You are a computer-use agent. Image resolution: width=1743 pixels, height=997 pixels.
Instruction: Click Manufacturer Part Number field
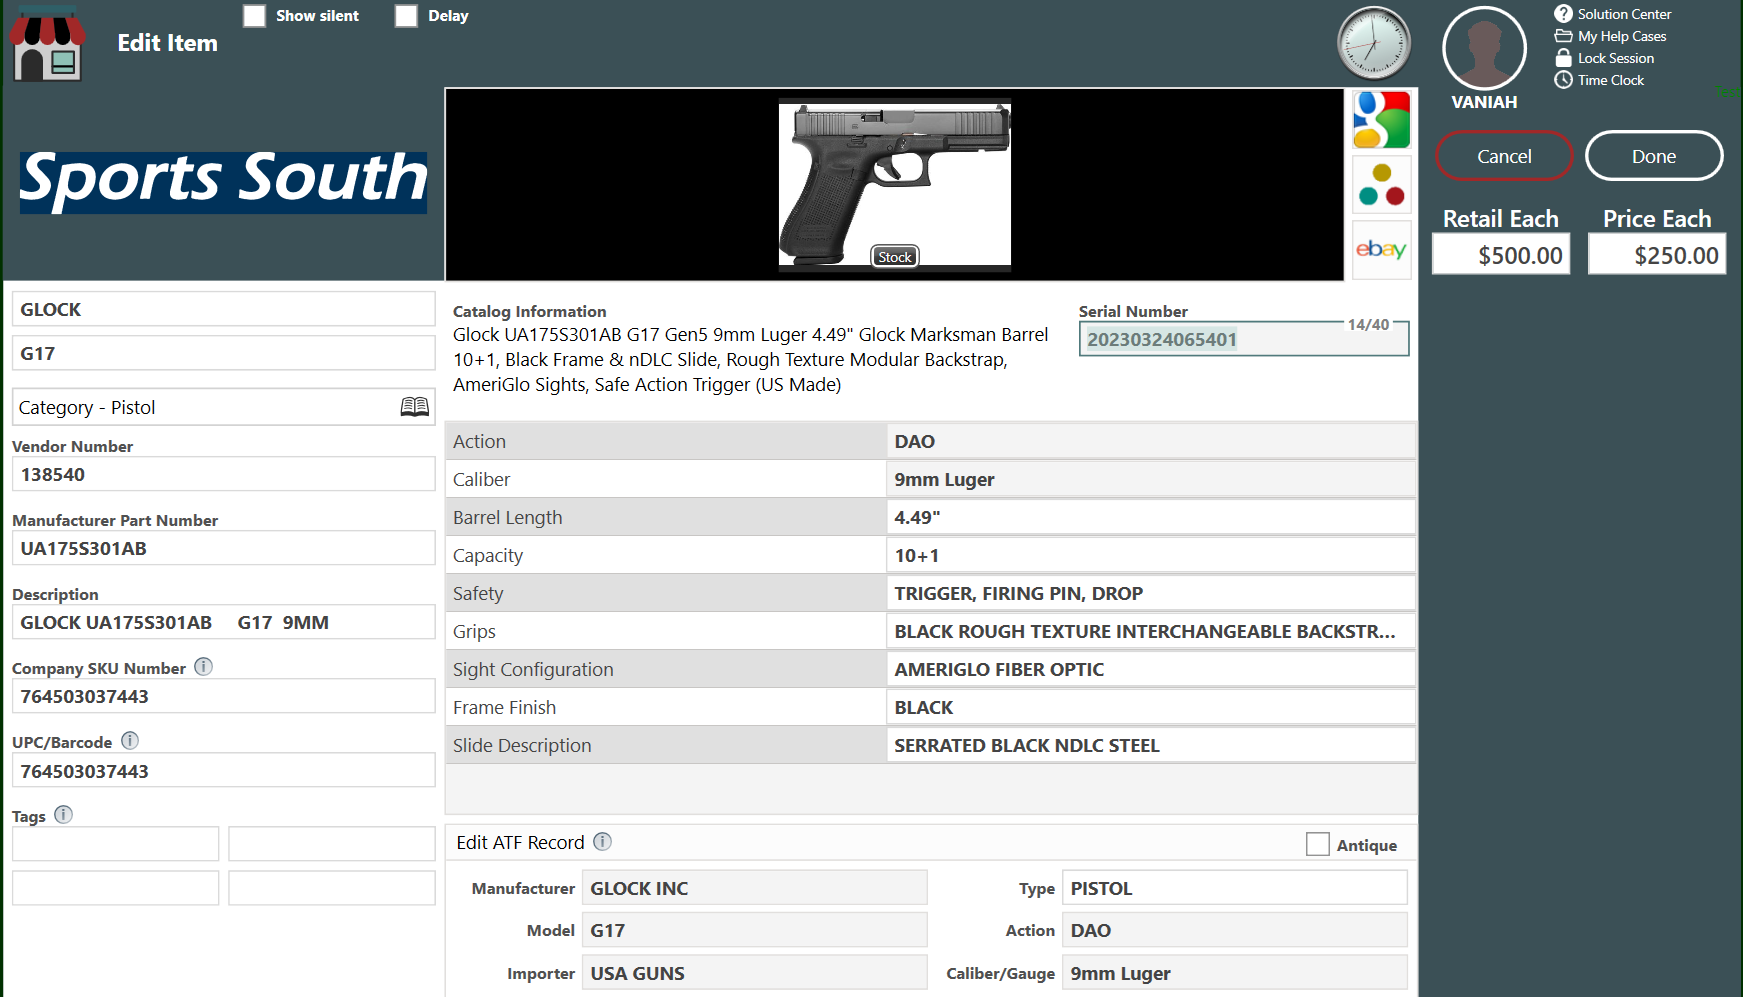click(x=223, y=548)
